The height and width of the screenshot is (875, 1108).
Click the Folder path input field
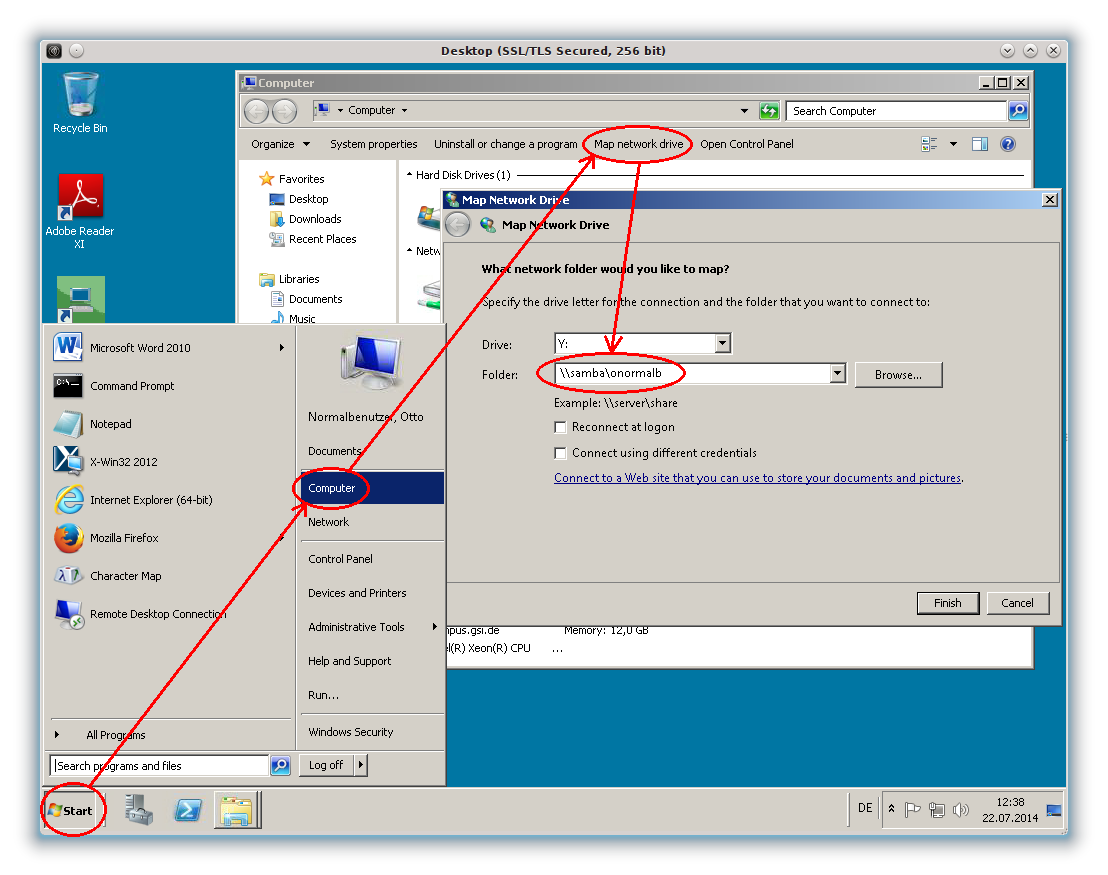(x=693, y=373)
